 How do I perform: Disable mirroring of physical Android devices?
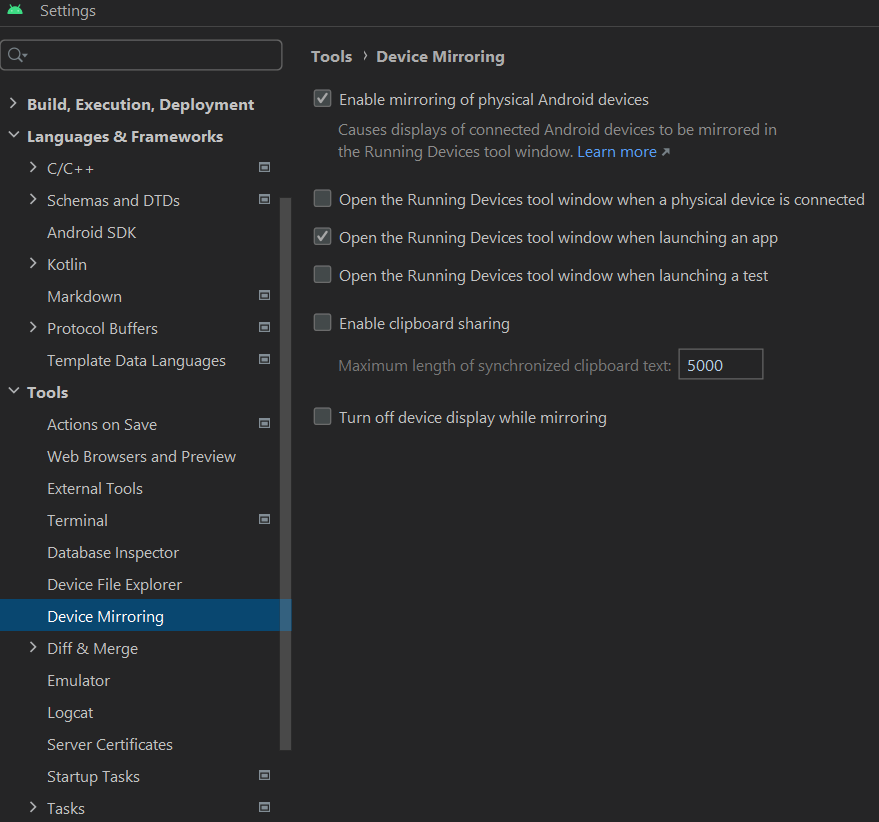(x=322, y=99)
